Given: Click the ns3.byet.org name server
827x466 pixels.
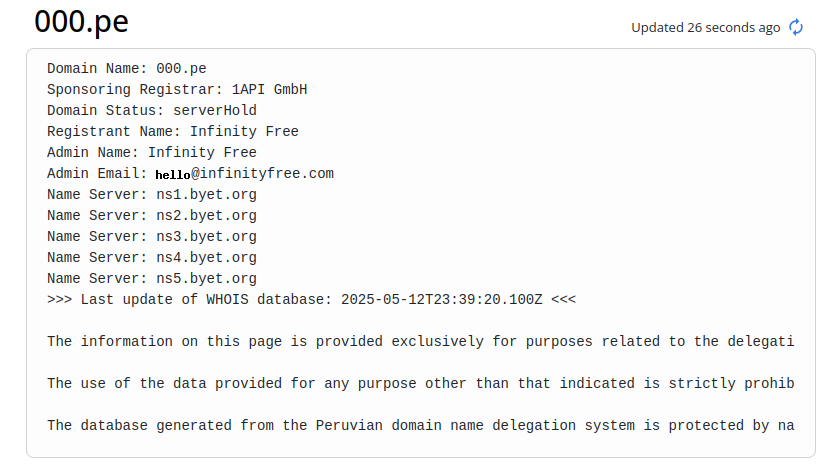Looking at the screenshot, I should tap(206, 237).
